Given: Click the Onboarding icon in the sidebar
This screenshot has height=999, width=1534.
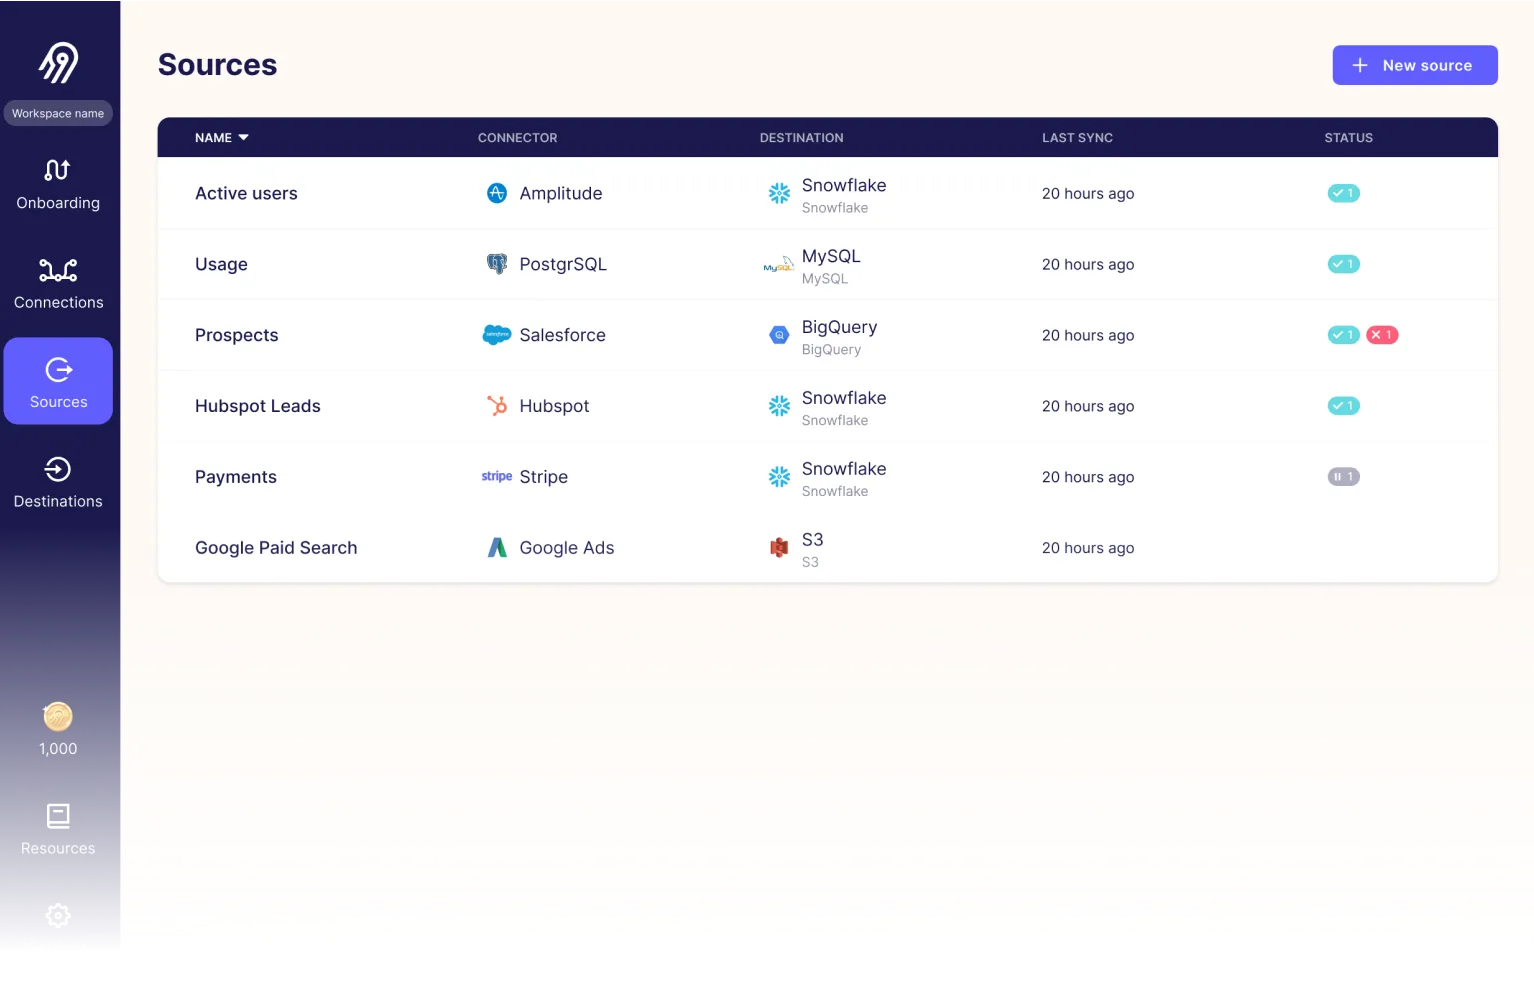Looking at the screenshot, I should pos(57,170).
